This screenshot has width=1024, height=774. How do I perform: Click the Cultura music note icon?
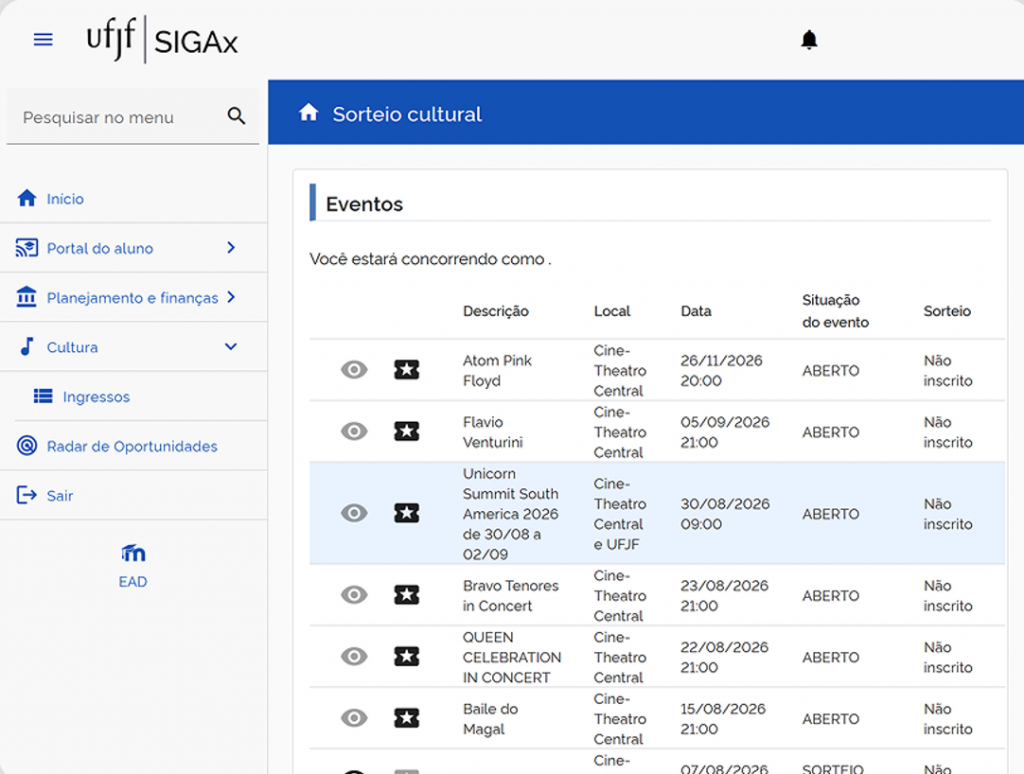[x=27, y=346]
